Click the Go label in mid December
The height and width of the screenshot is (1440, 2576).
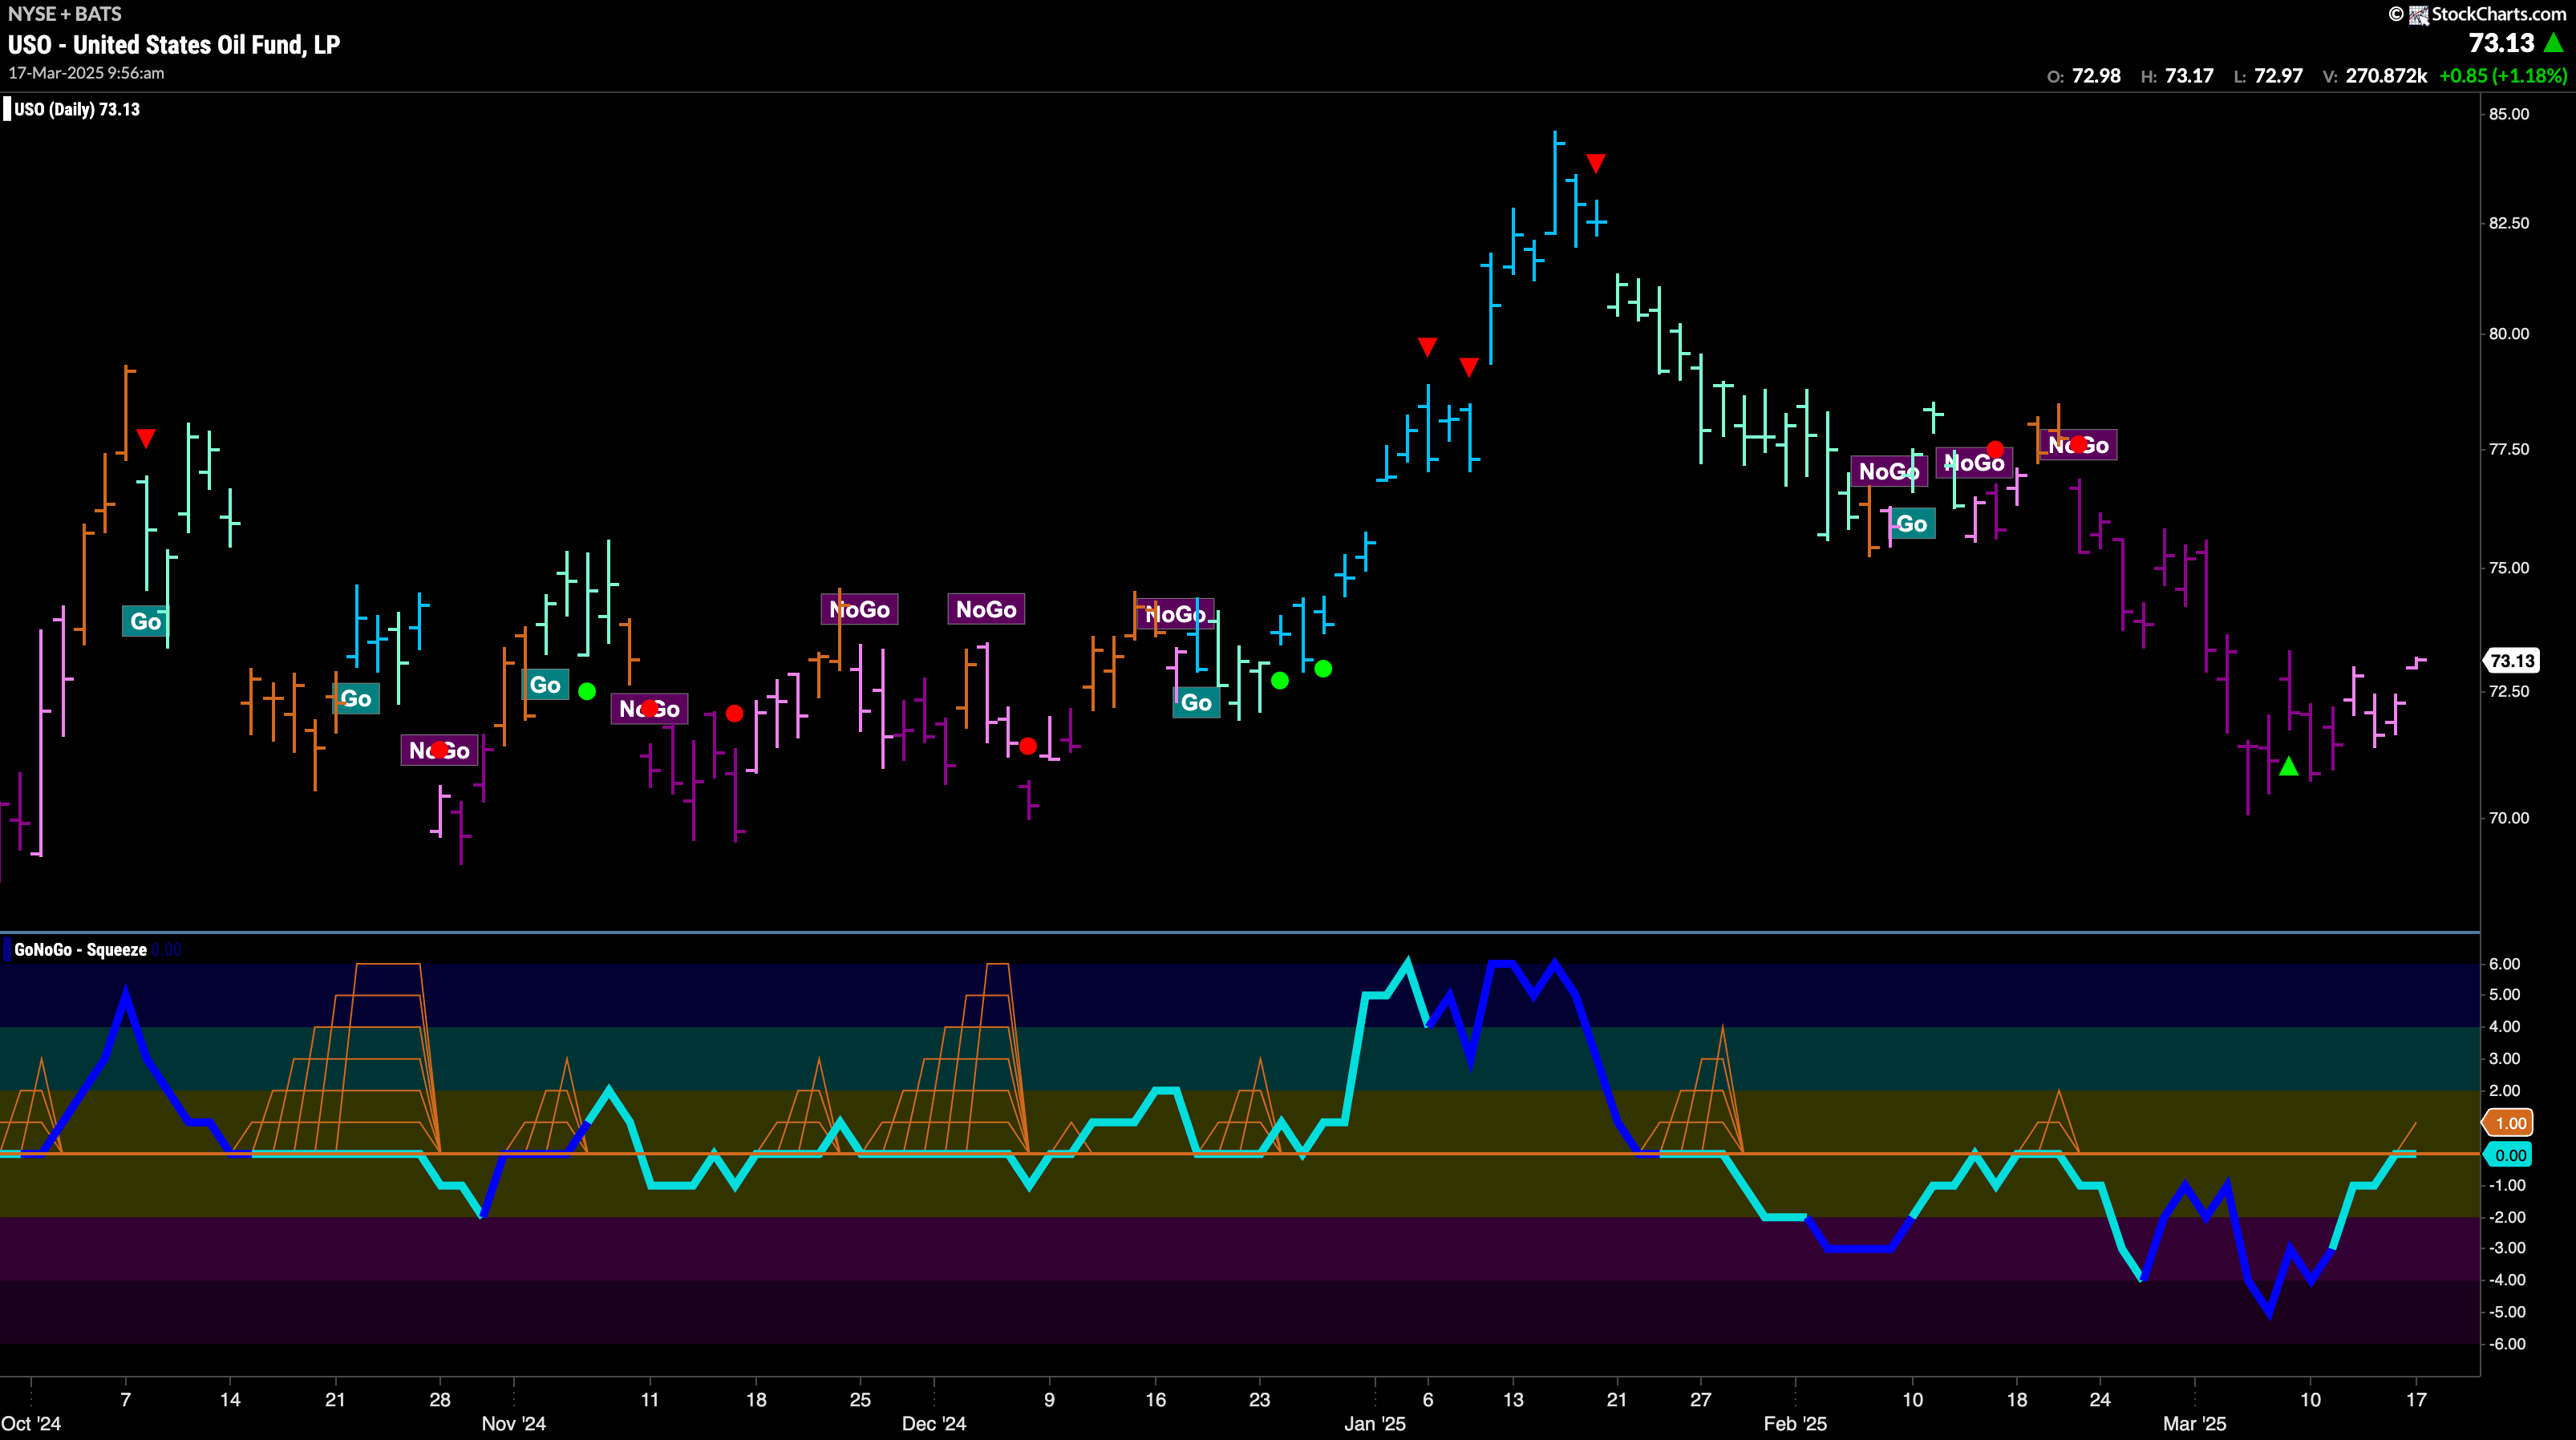[x=1196, y=702]
